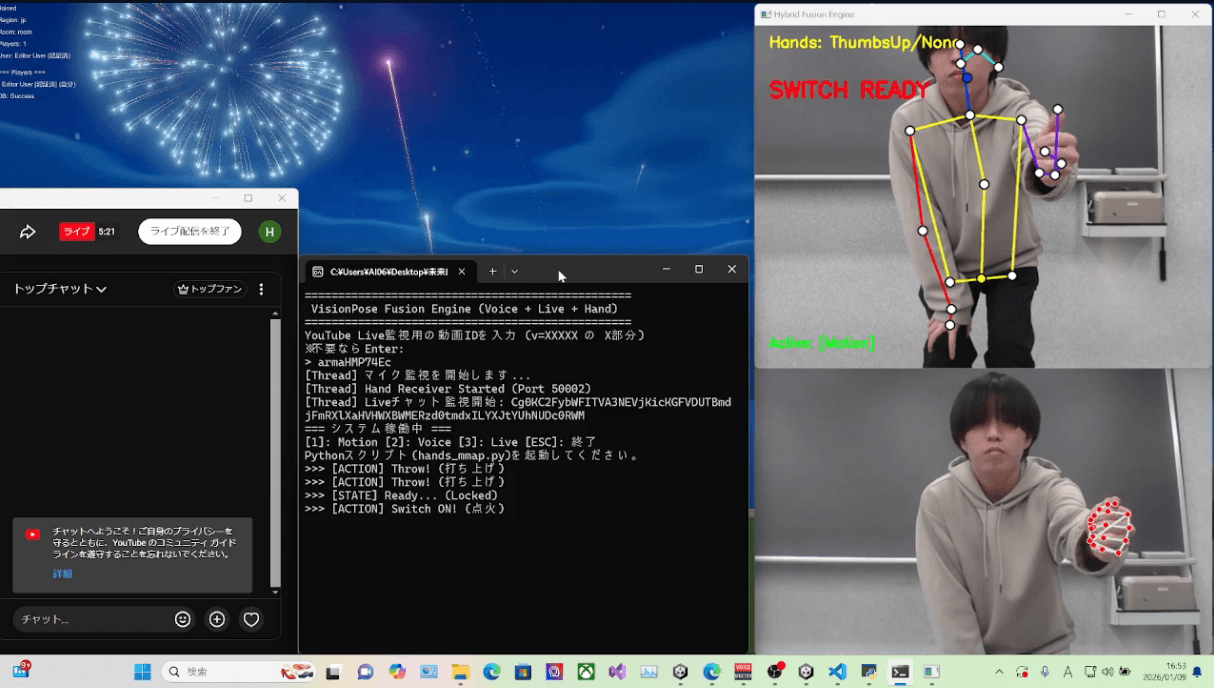The image size is (1214, 688).
Task: Click the live chat vertical scrollbar
Action: (x=276, y=450)
